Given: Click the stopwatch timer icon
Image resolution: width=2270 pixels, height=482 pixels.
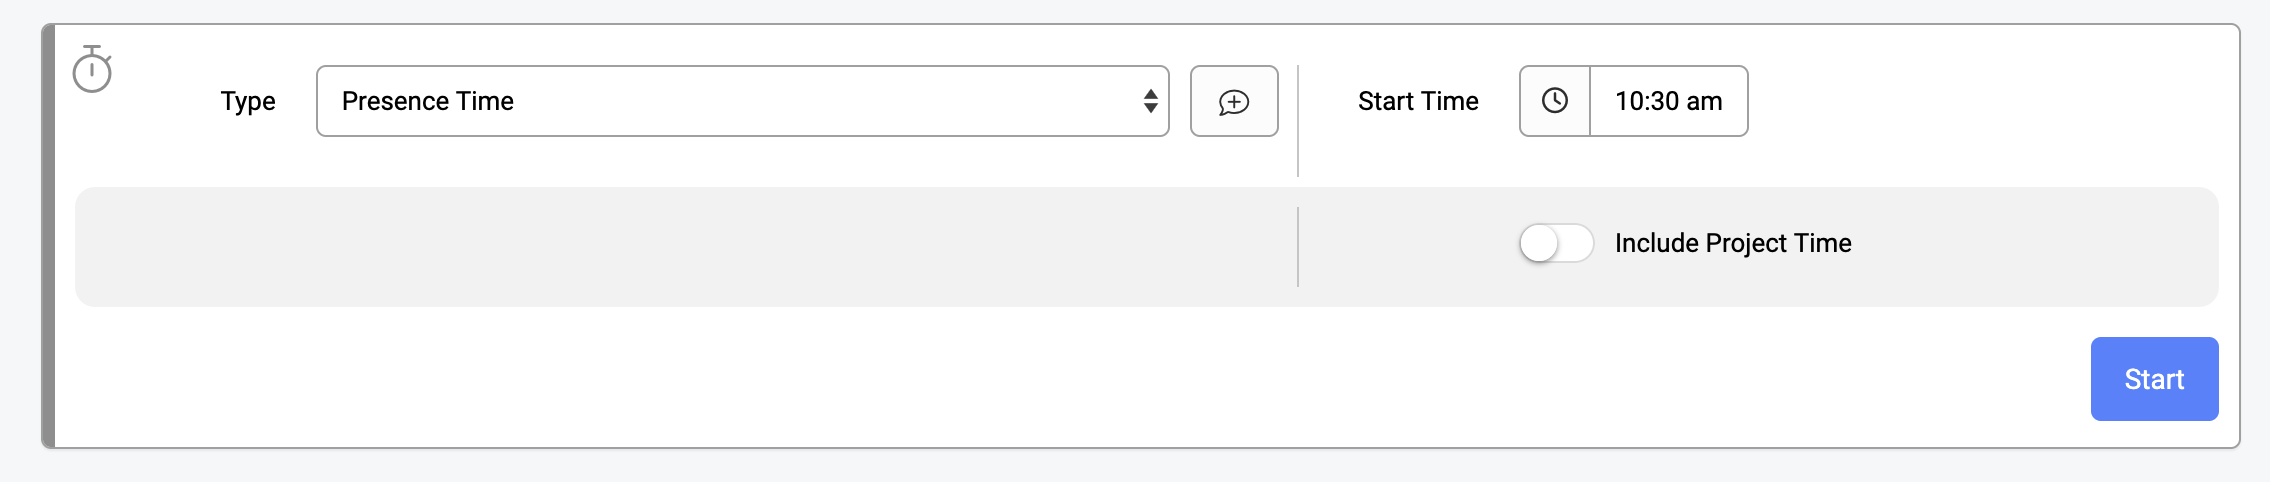Looking at the screenshot, I should coord(92,69).
